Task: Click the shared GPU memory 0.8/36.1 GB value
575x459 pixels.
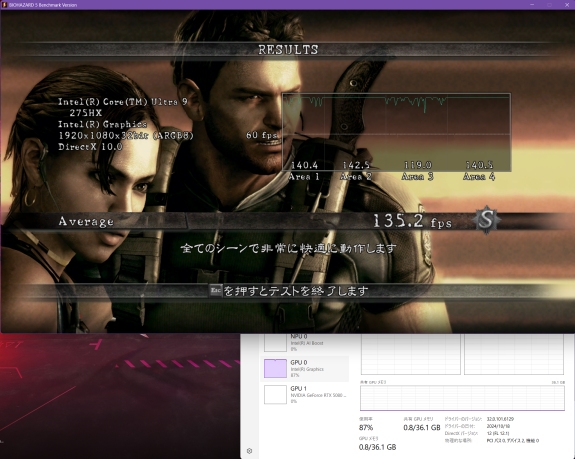Action: click(x=422, y=427)
